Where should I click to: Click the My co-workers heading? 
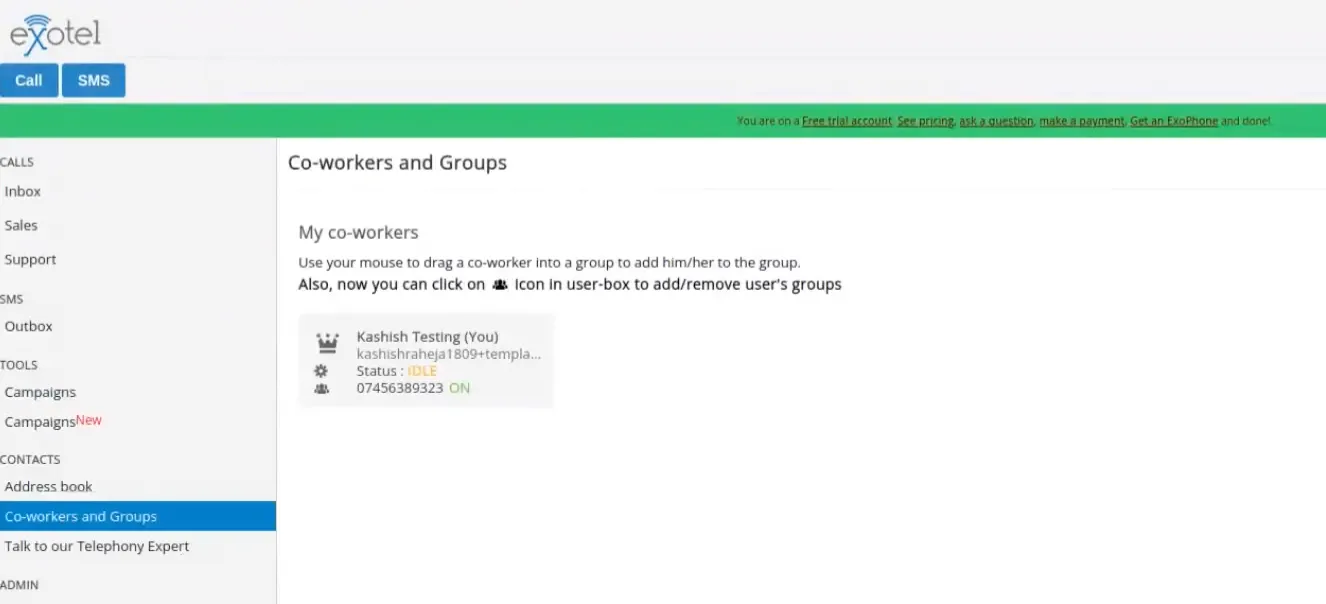click(358, 232)
